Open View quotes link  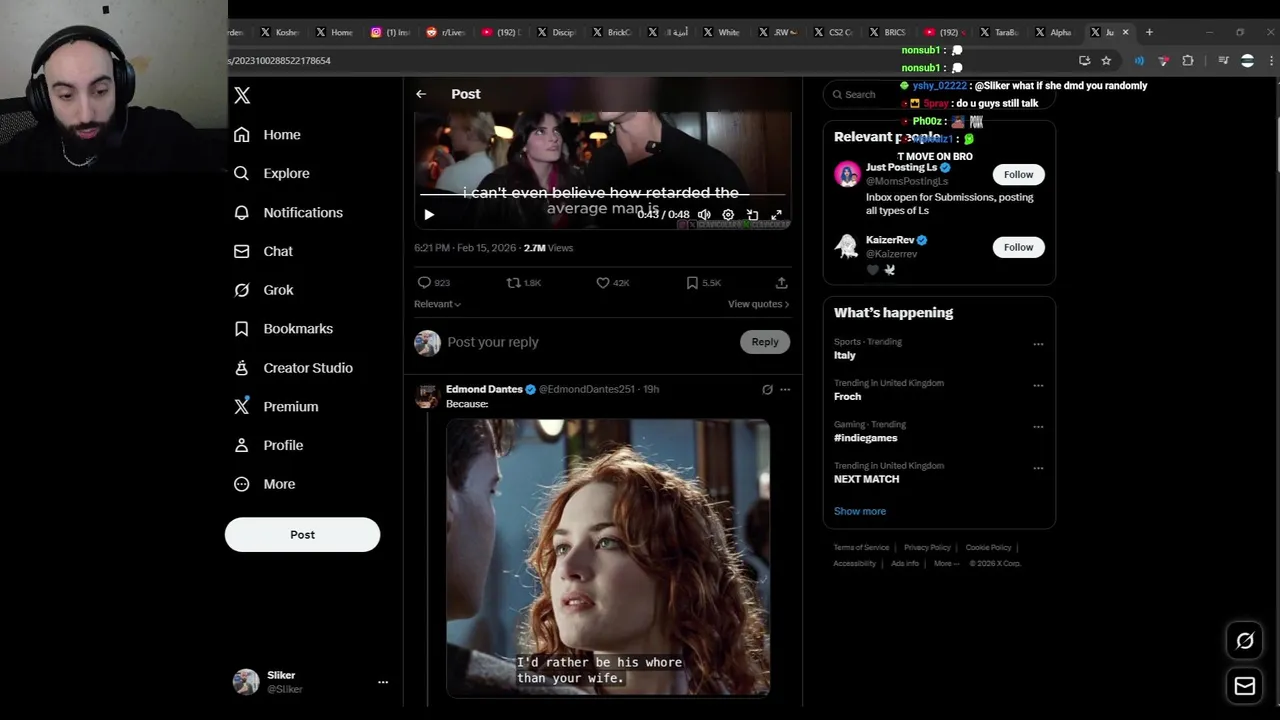(758, 304)
